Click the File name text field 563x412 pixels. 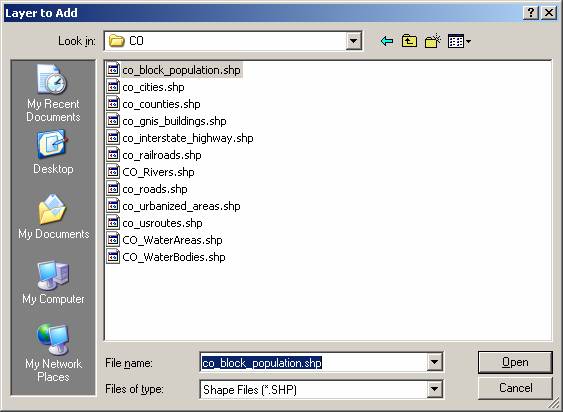click(313, 362)
